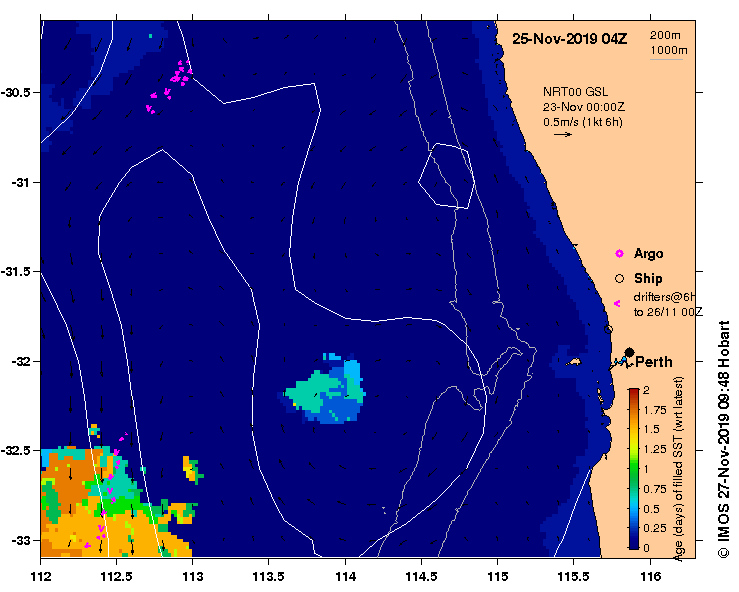Click the 0.5m/s (1kt 6h) scale text
Screen dimensions: 739x592
583,122
